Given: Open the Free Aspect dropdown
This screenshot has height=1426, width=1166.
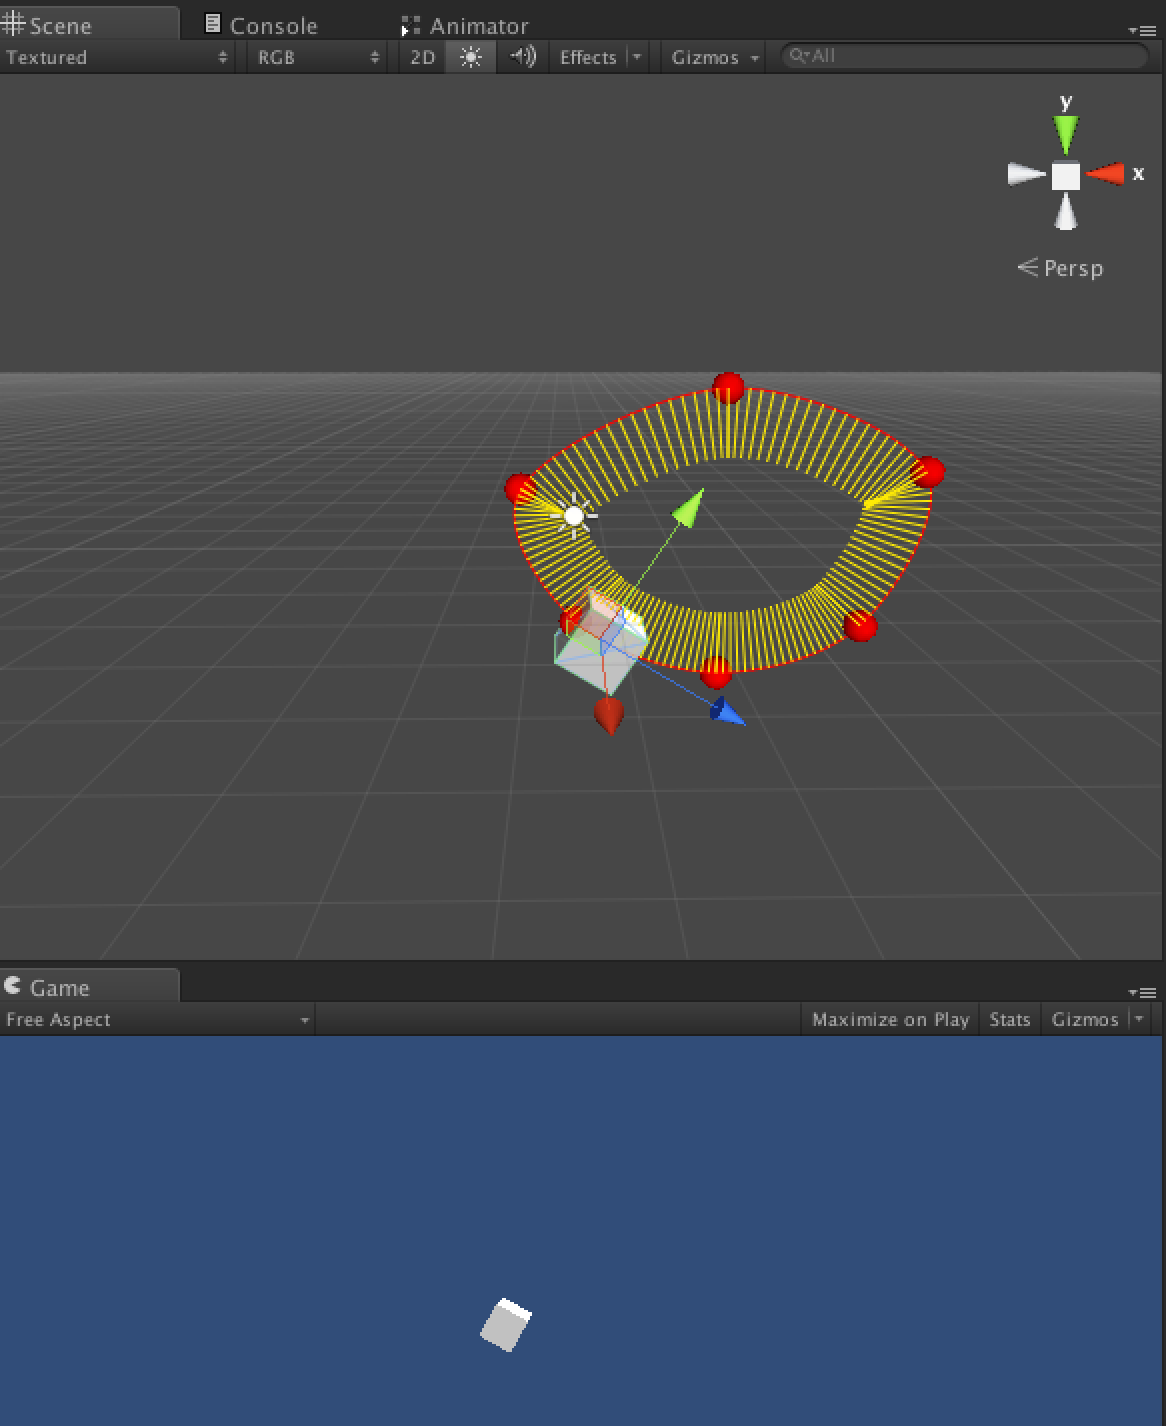Looking at the screenshot, I should tap(157, 1019).
